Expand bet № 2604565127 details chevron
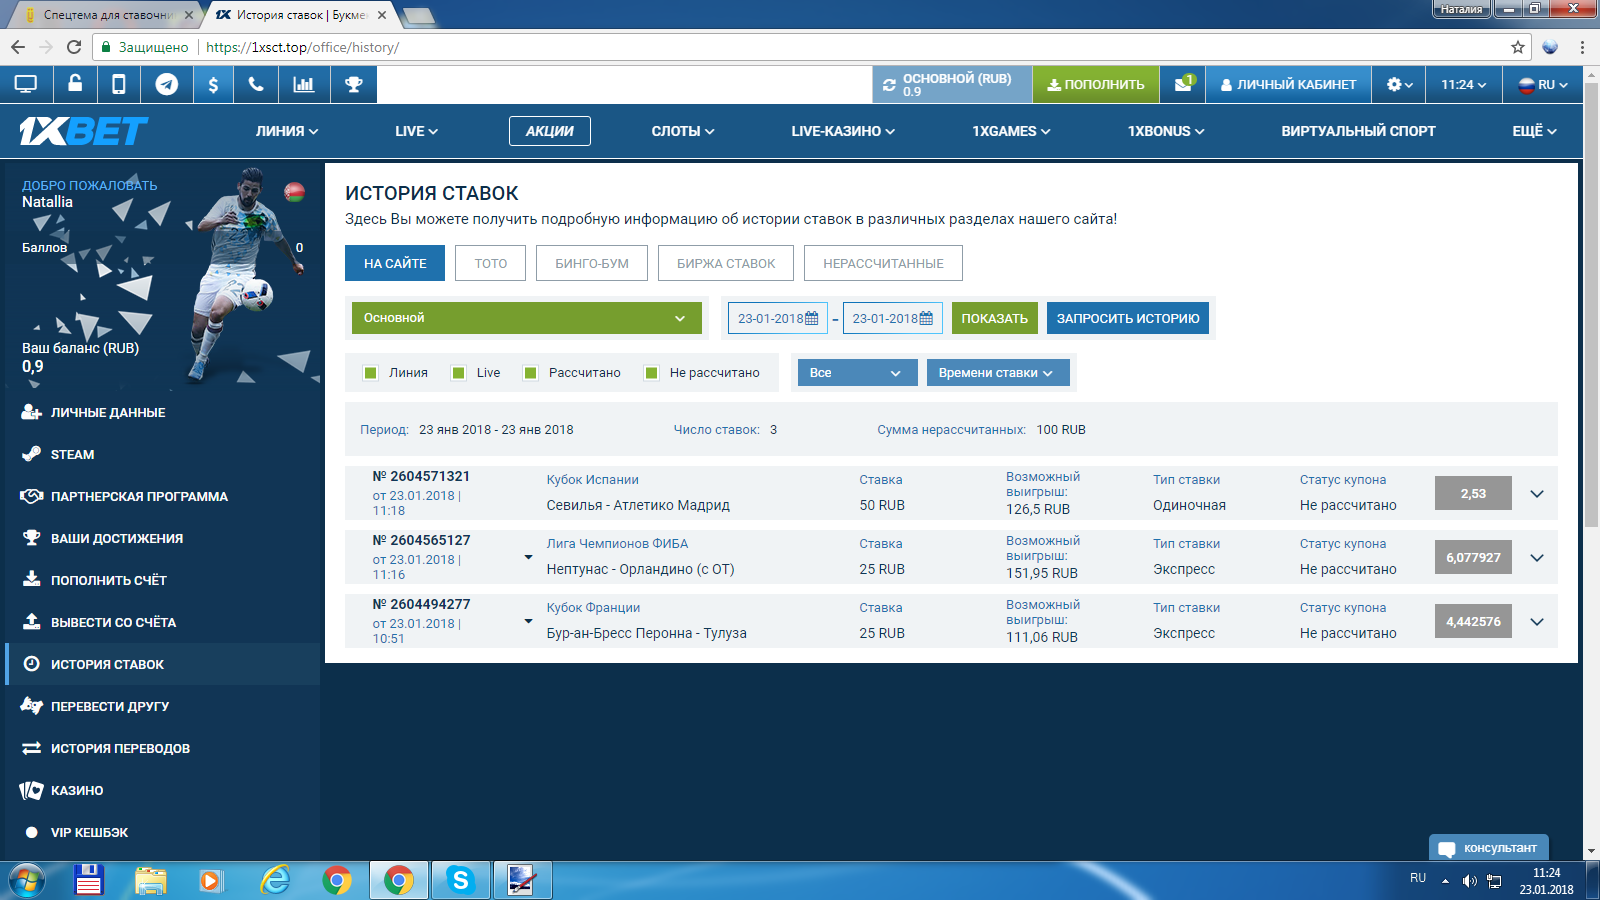The width and height of the screenshot is (1600, 900). point(1537,557)
